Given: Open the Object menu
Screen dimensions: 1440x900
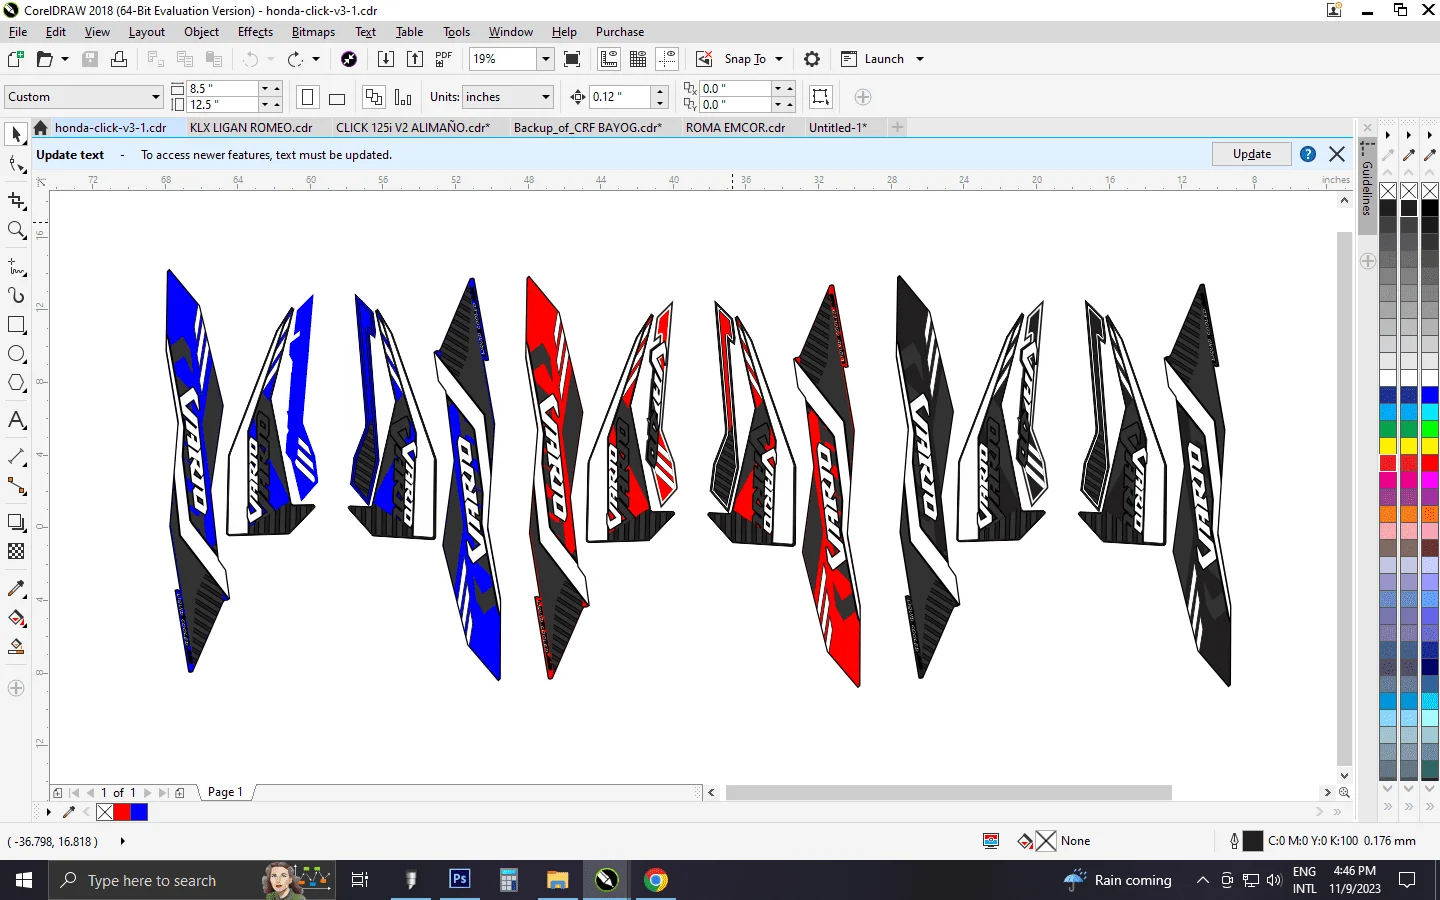Looking at the screenshot, I should pos(201,32).
